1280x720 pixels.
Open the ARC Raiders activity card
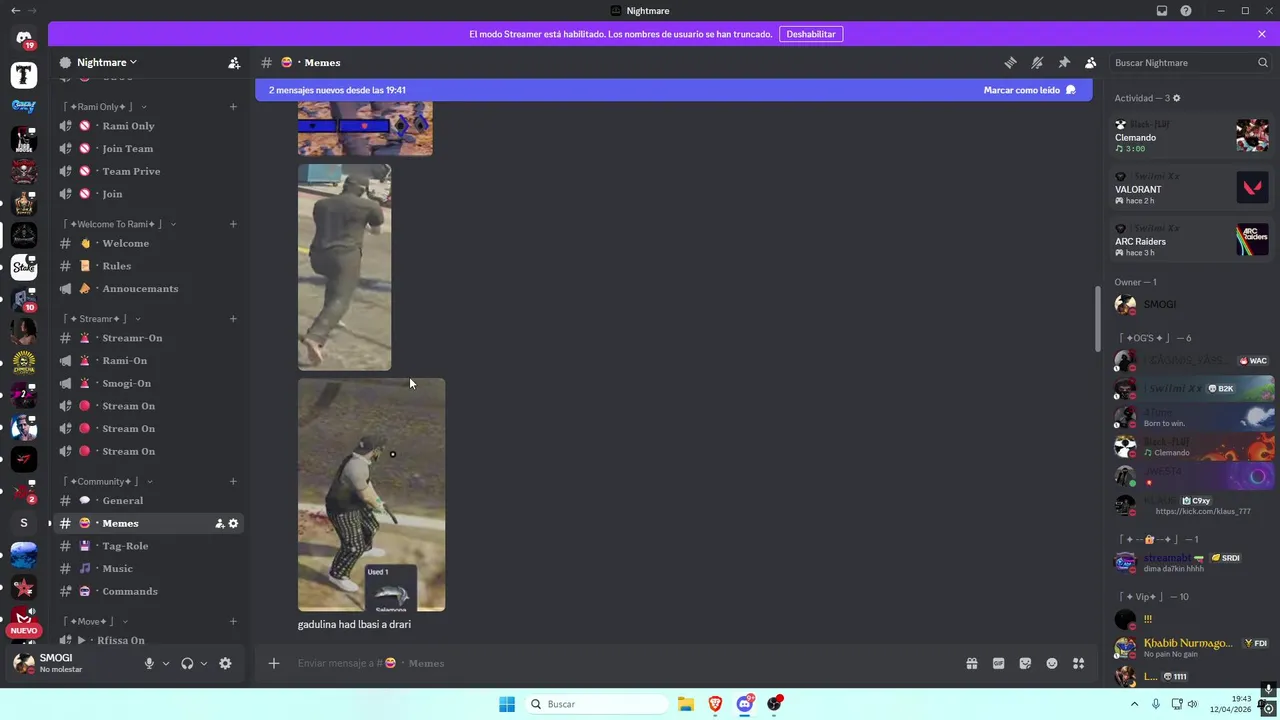point(1192,240)
